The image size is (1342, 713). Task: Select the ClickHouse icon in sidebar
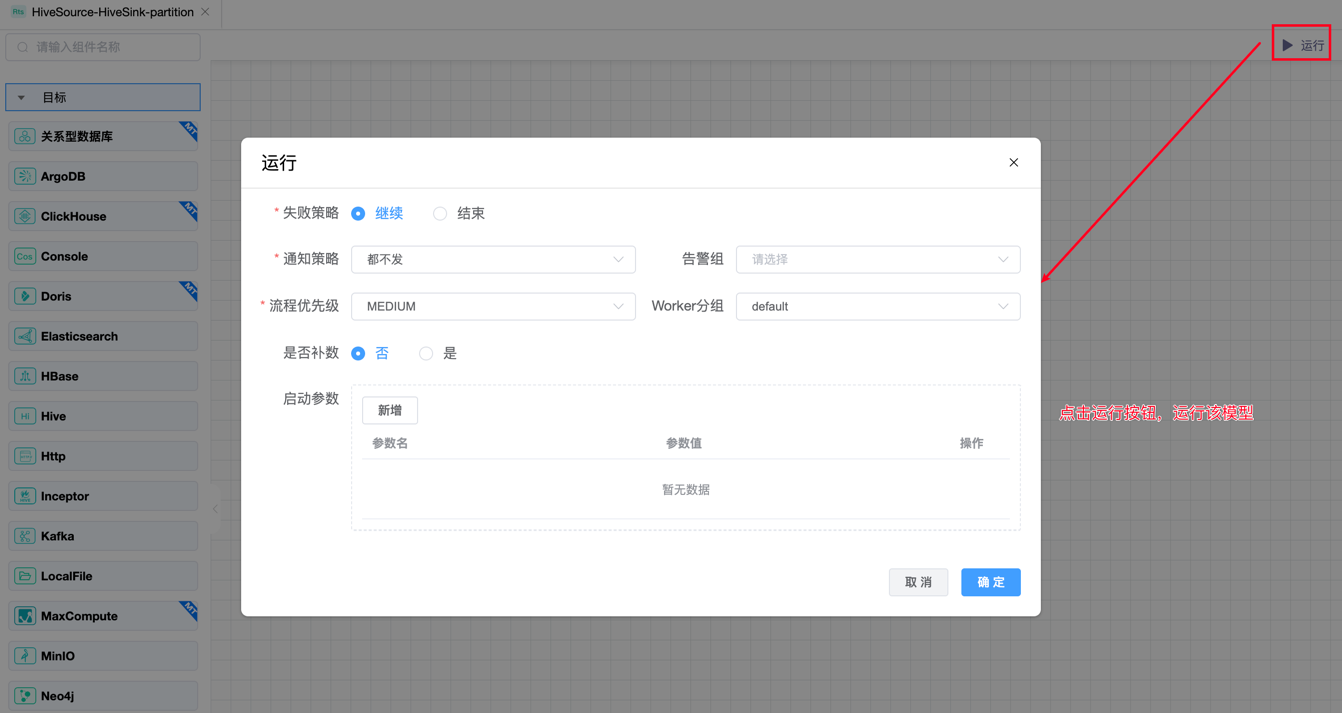click(x=25, y=217)
